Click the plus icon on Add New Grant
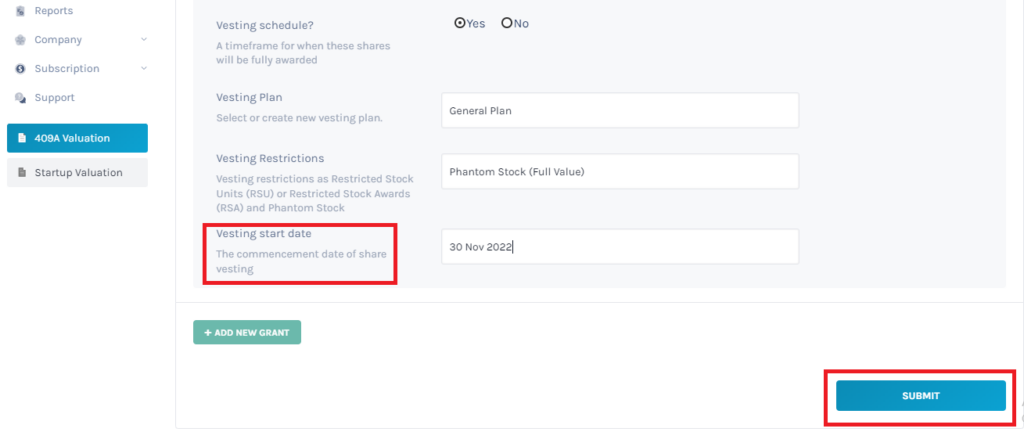 [208, 333]
